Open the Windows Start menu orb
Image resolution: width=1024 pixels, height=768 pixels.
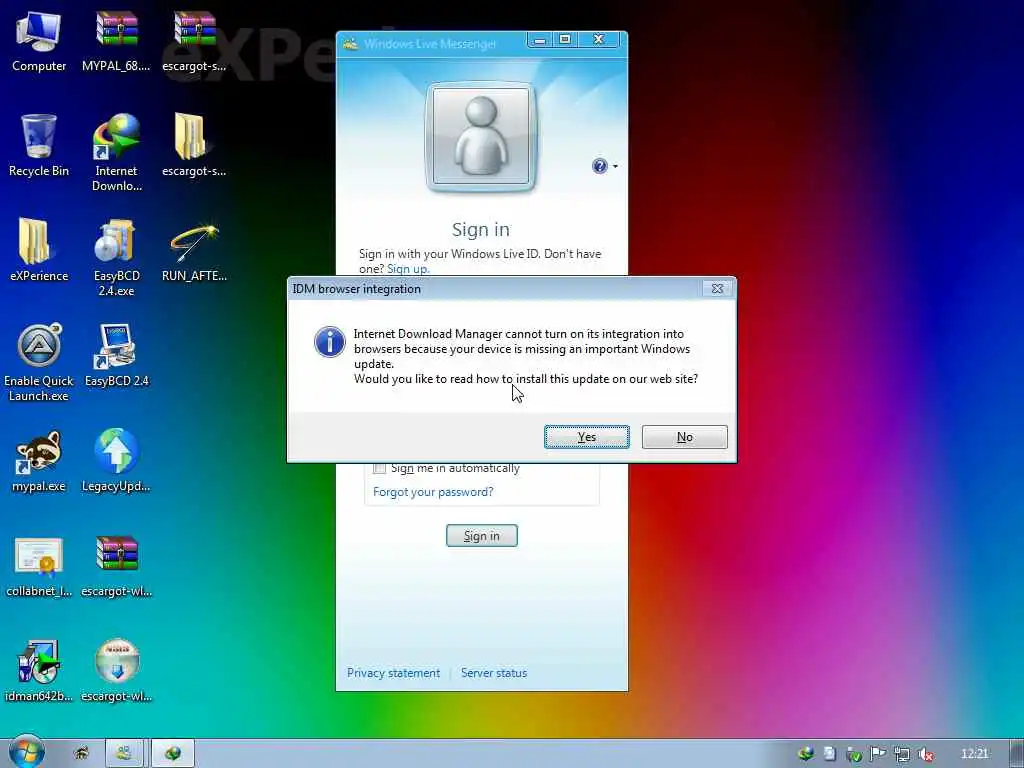[x=26, y=752]
